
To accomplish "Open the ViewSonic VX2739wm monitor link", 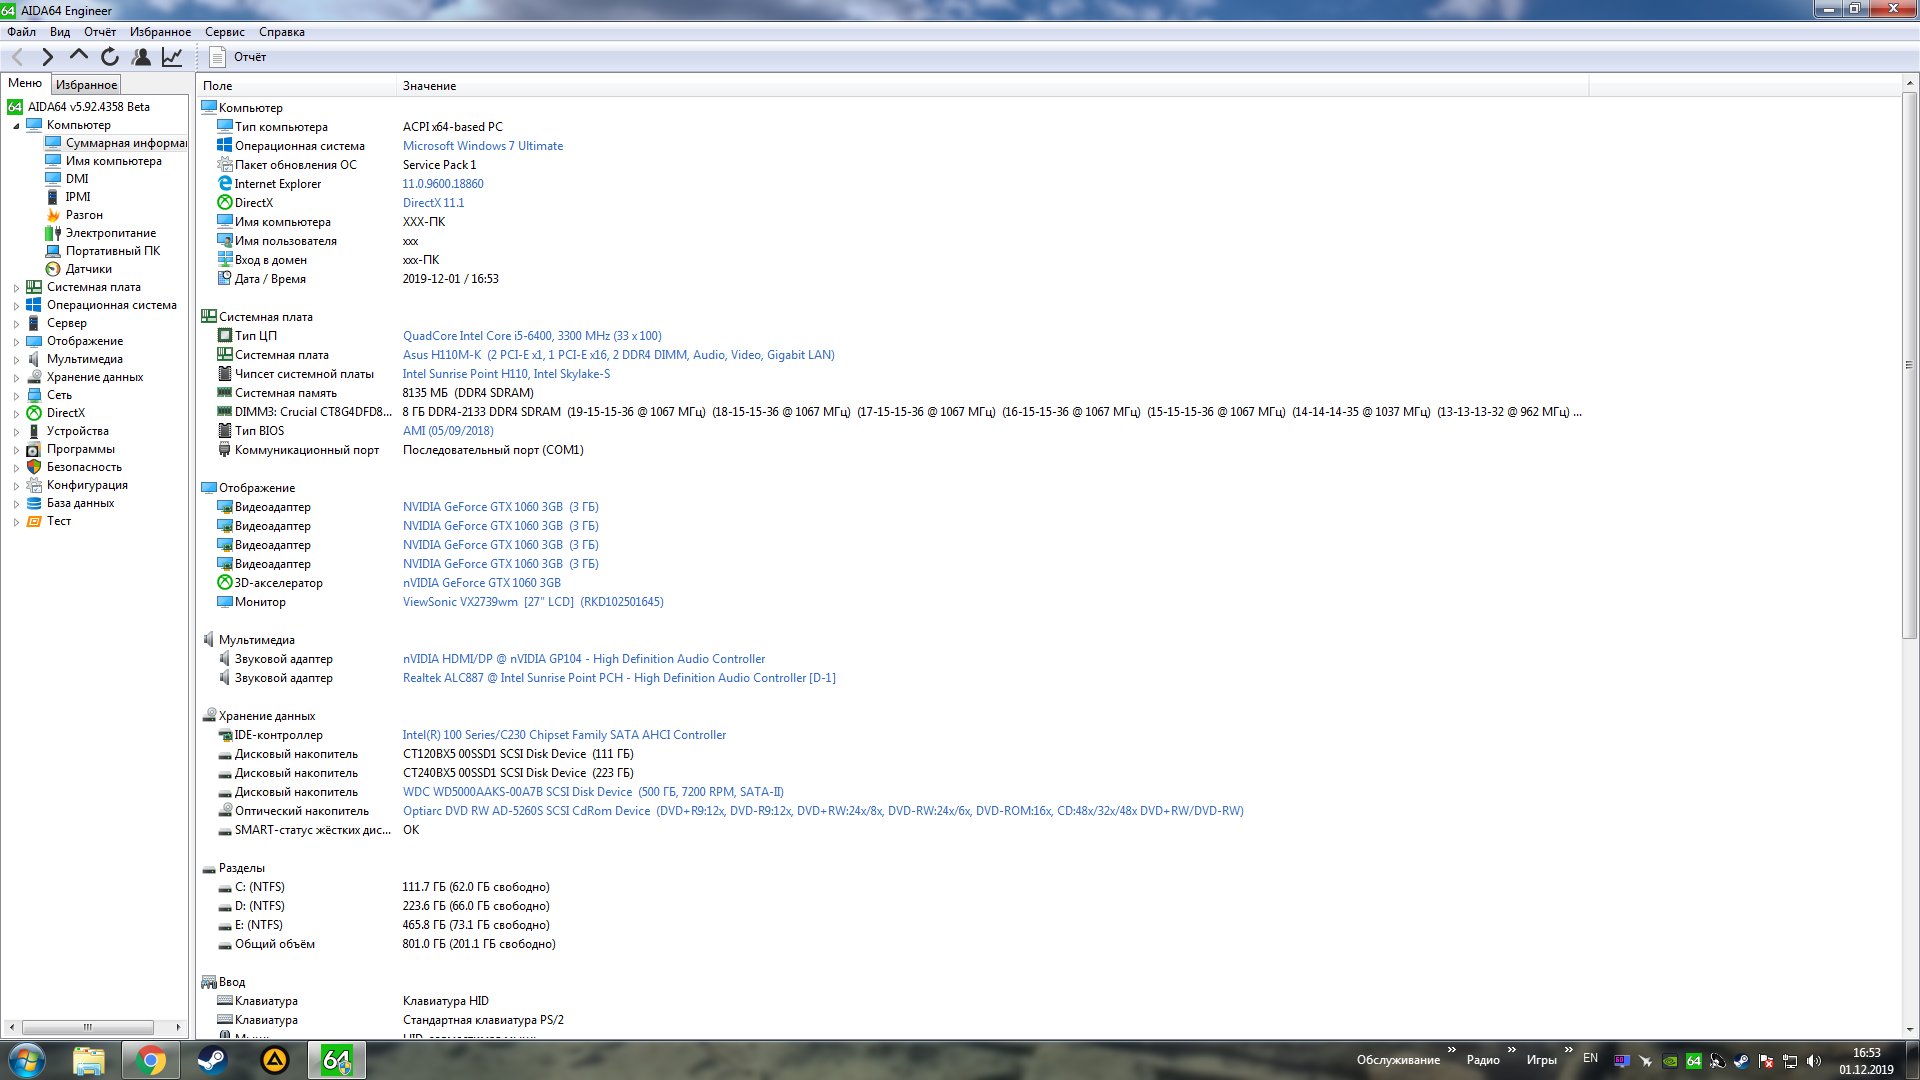I will coord(533,602).
